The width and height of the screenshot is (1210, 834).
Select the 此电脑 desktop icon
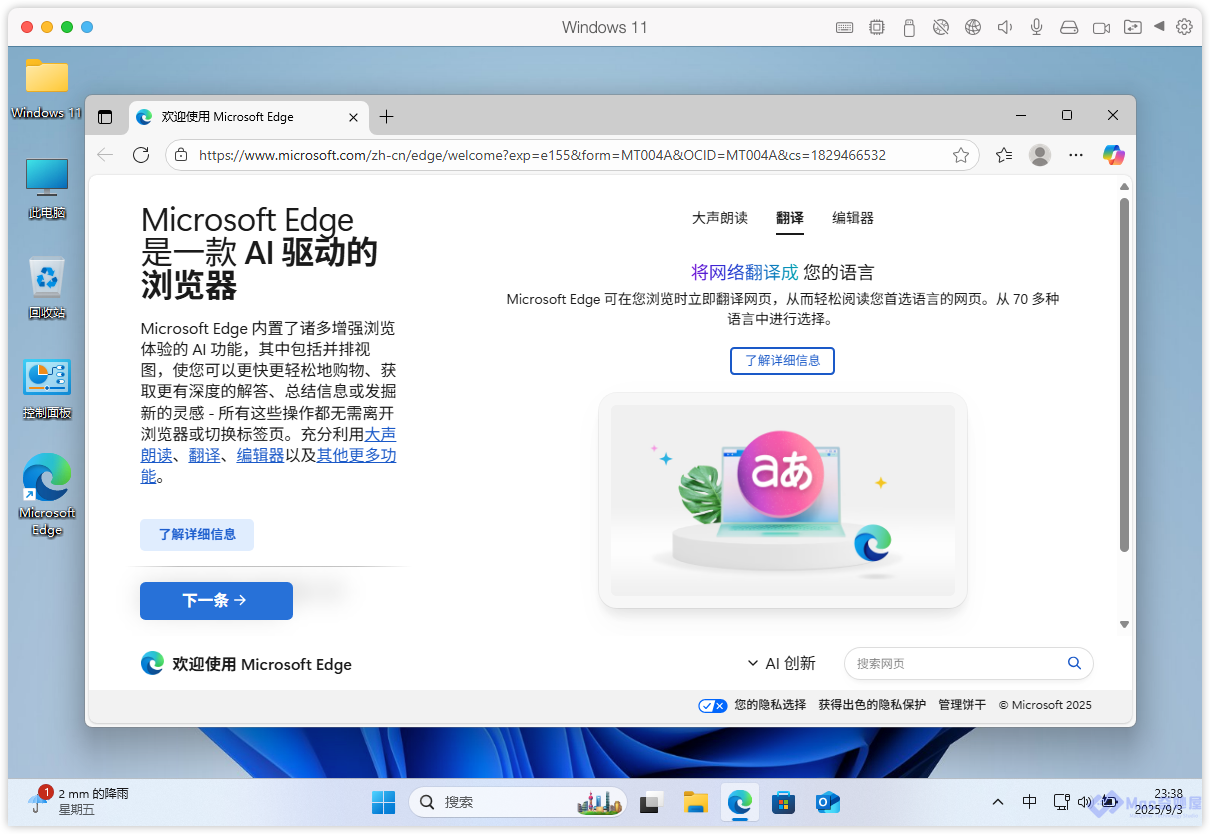(47, 188)
